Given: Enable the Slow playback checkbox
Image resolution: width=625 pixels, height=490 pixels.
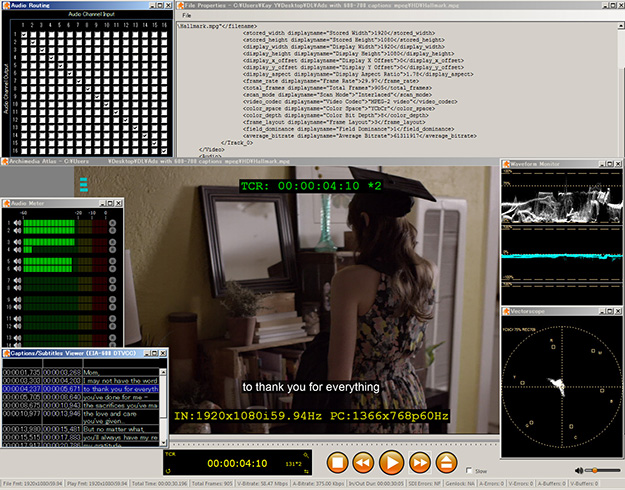Looking at the screenshot, I should pos(468,470).
